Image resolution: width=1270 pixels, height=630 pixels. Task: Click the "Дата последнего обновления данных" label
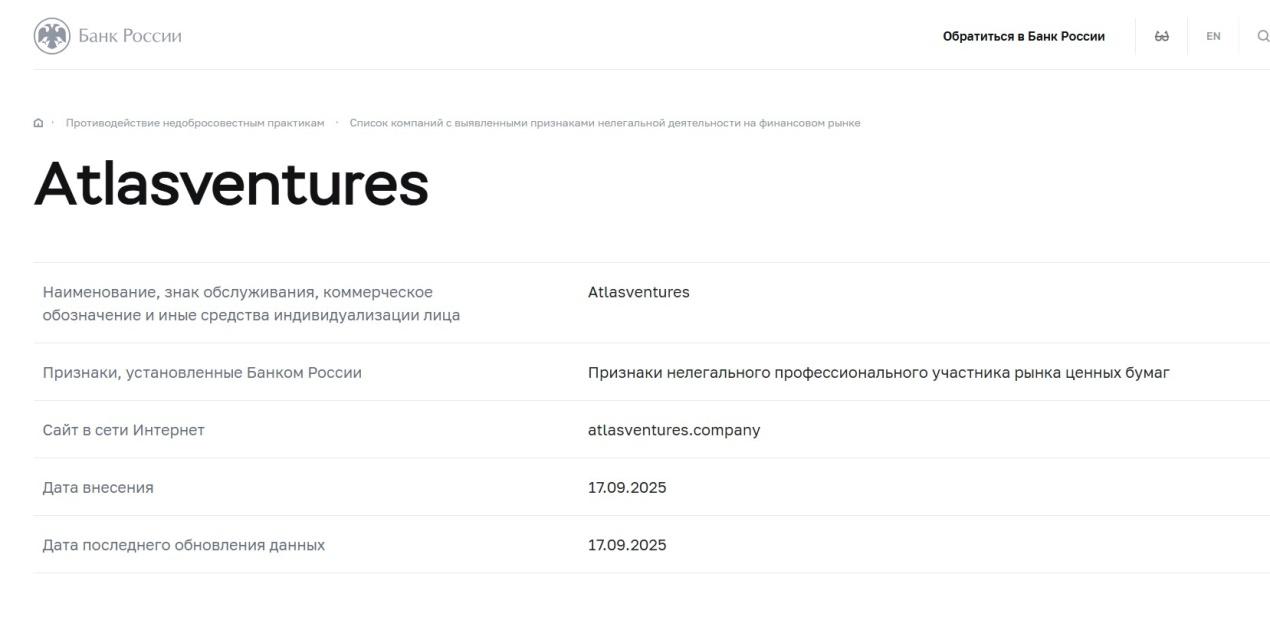tap(183, 545)
